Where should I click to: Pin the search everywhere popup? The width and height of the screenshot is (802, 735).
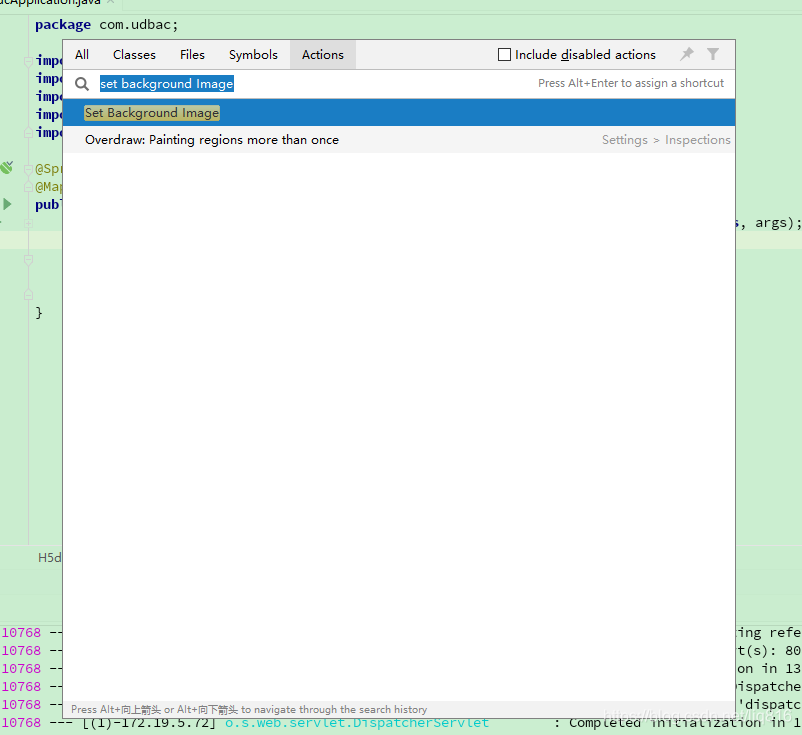686,54
